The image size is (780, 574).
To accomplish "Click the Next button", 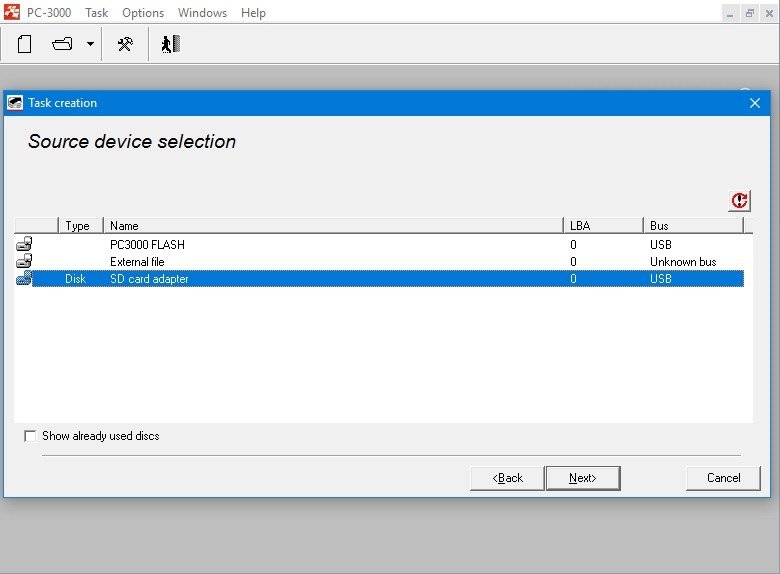I will click(583, 478).
